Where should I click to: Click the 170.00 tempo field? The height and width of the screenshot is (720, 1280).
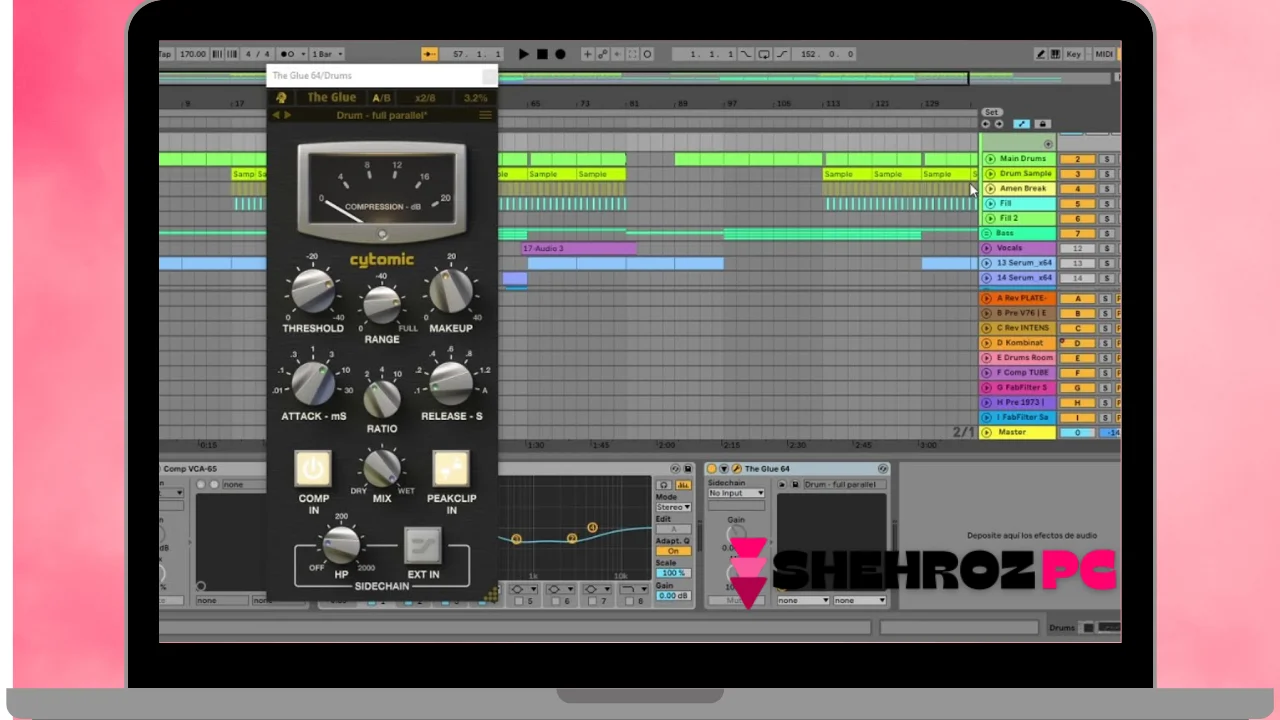[193, 54]
